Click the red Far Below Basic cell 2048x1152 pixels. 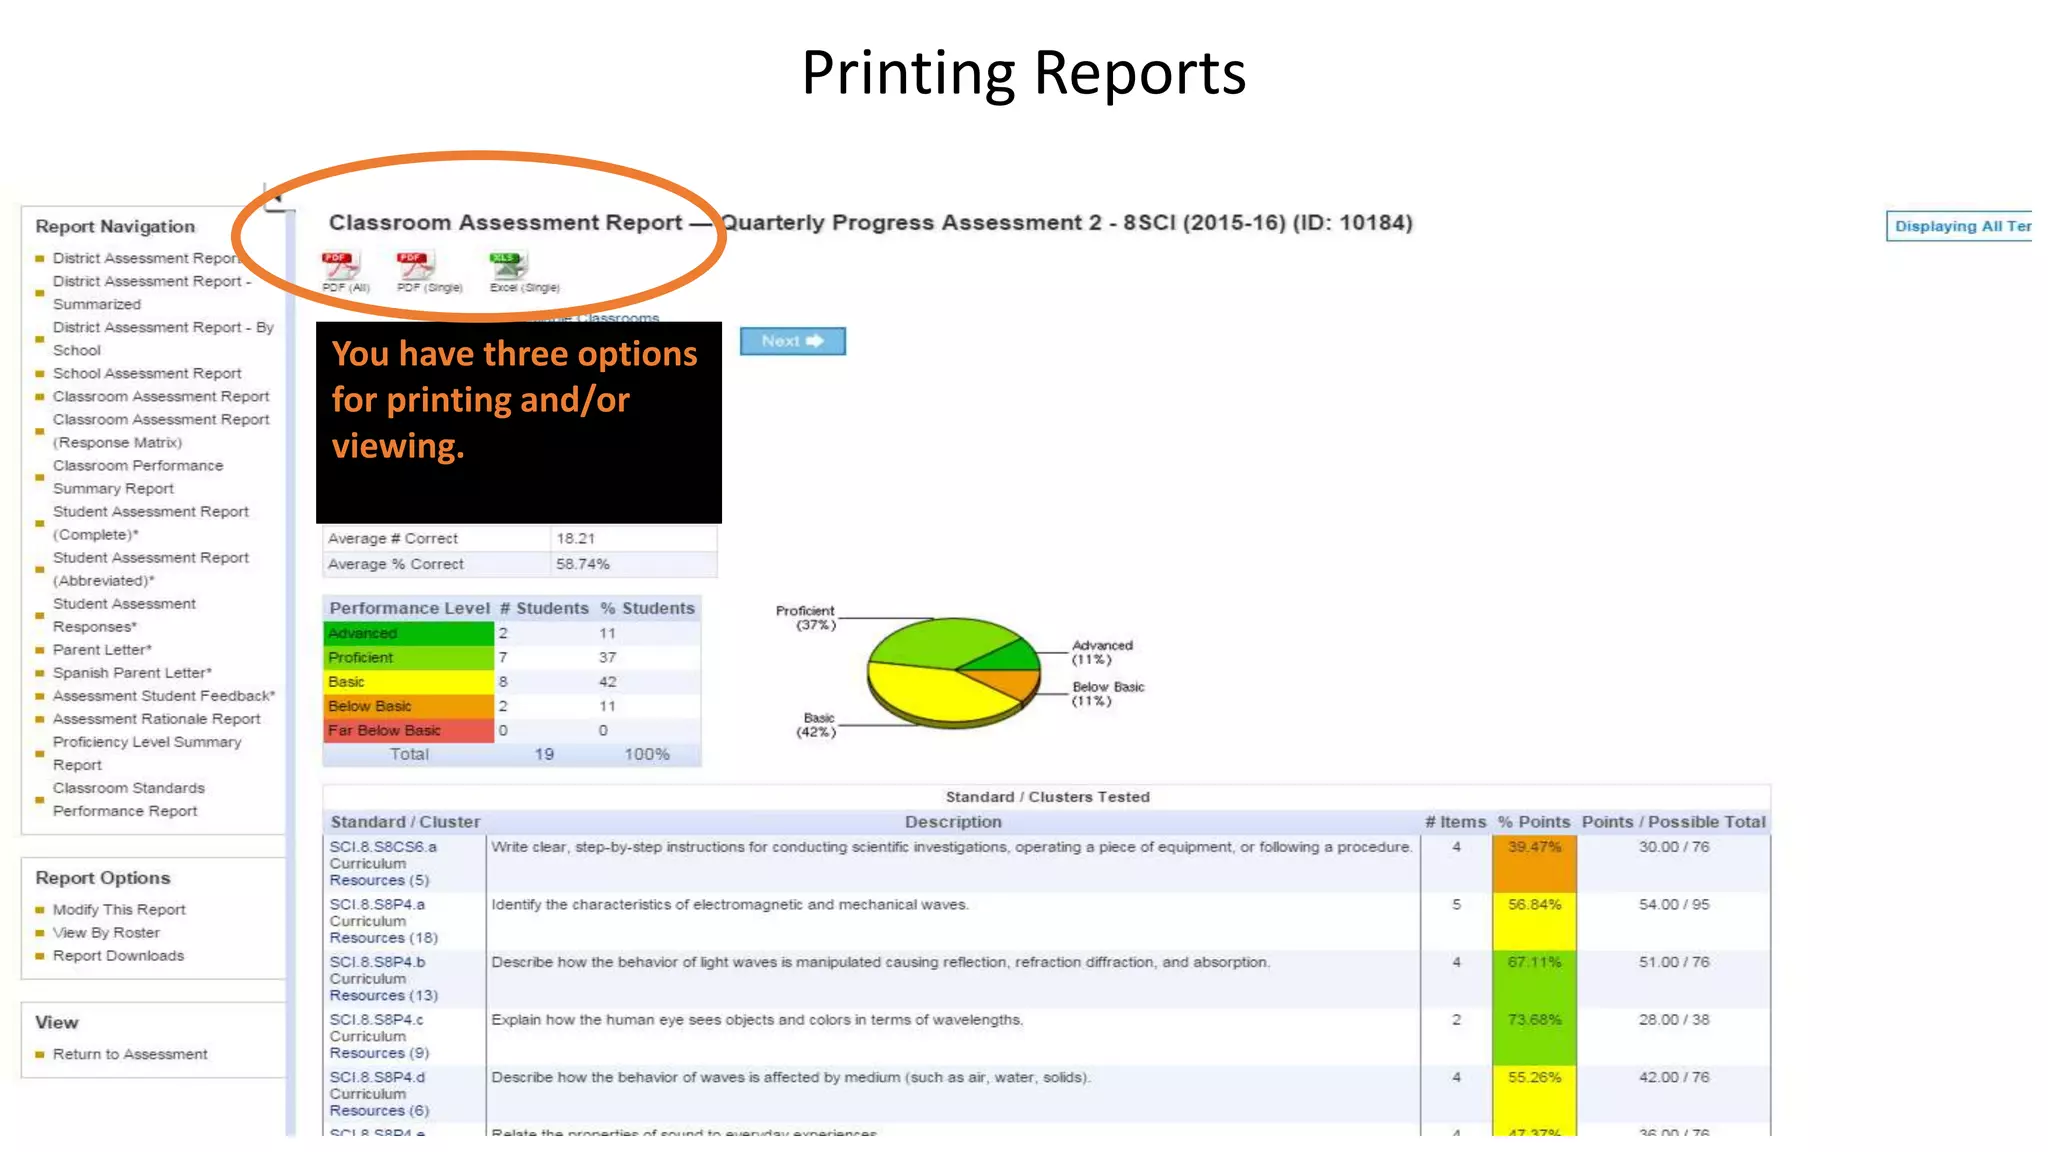(408, 730)
